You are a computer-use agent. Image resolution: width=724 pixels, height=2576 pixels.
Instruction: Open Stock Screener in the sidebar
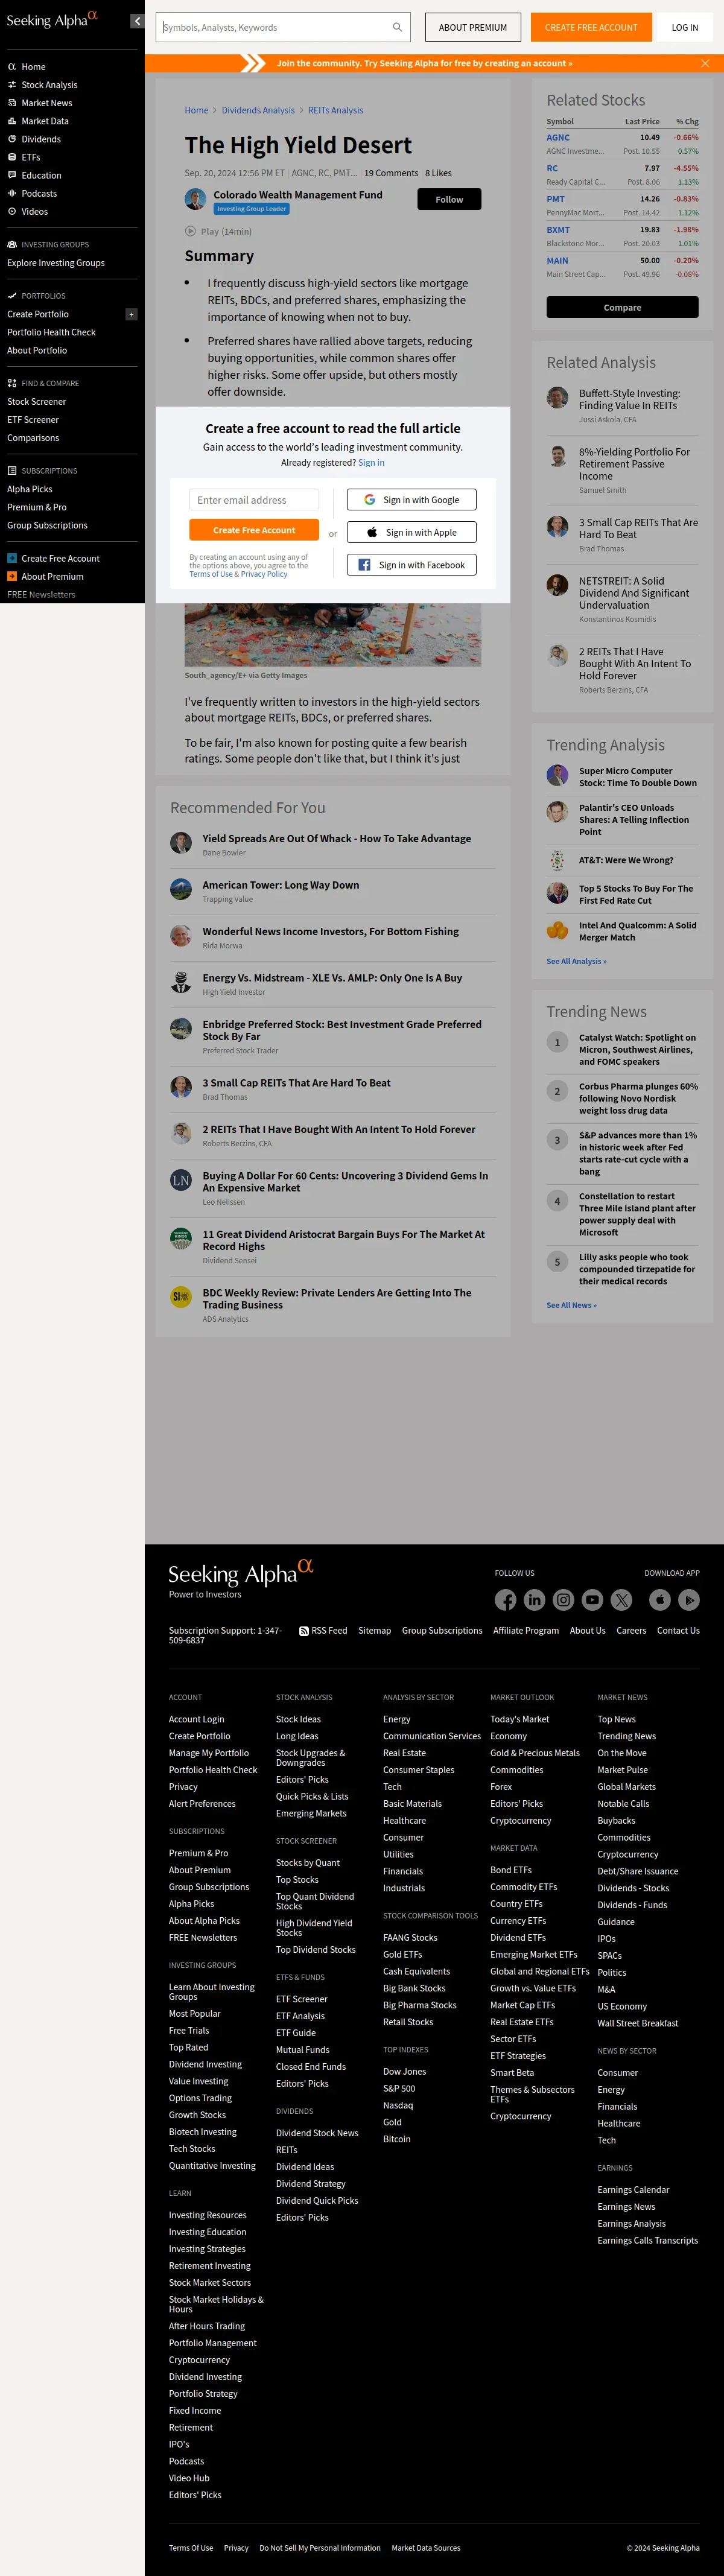point(37,402)
